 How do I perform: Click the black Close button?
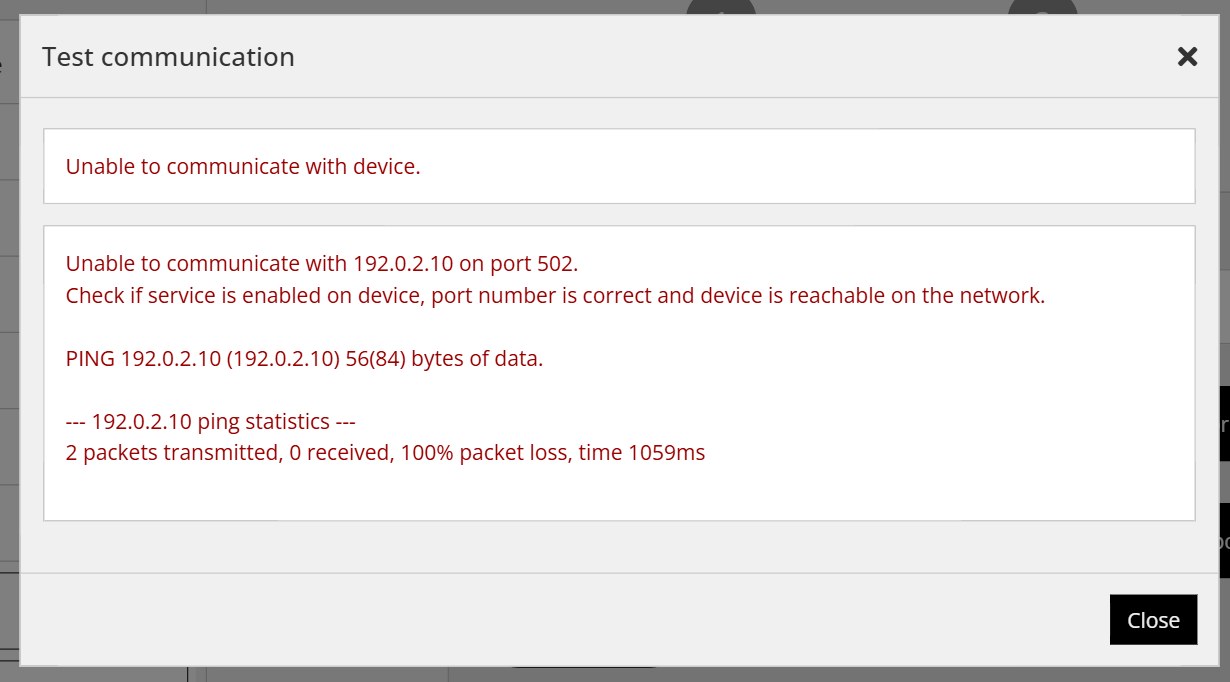pos(1153,620)
